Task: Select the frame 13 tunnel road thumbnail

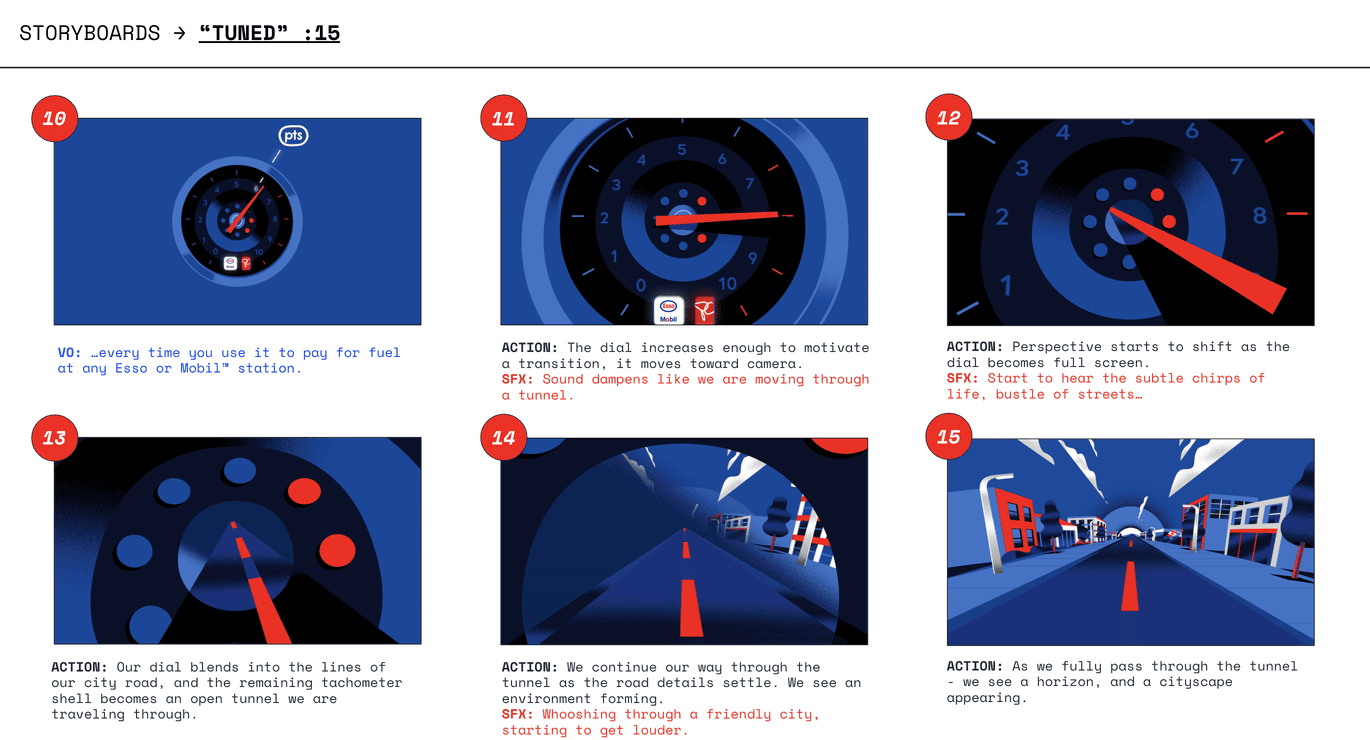Action: [x=237, y=541]
